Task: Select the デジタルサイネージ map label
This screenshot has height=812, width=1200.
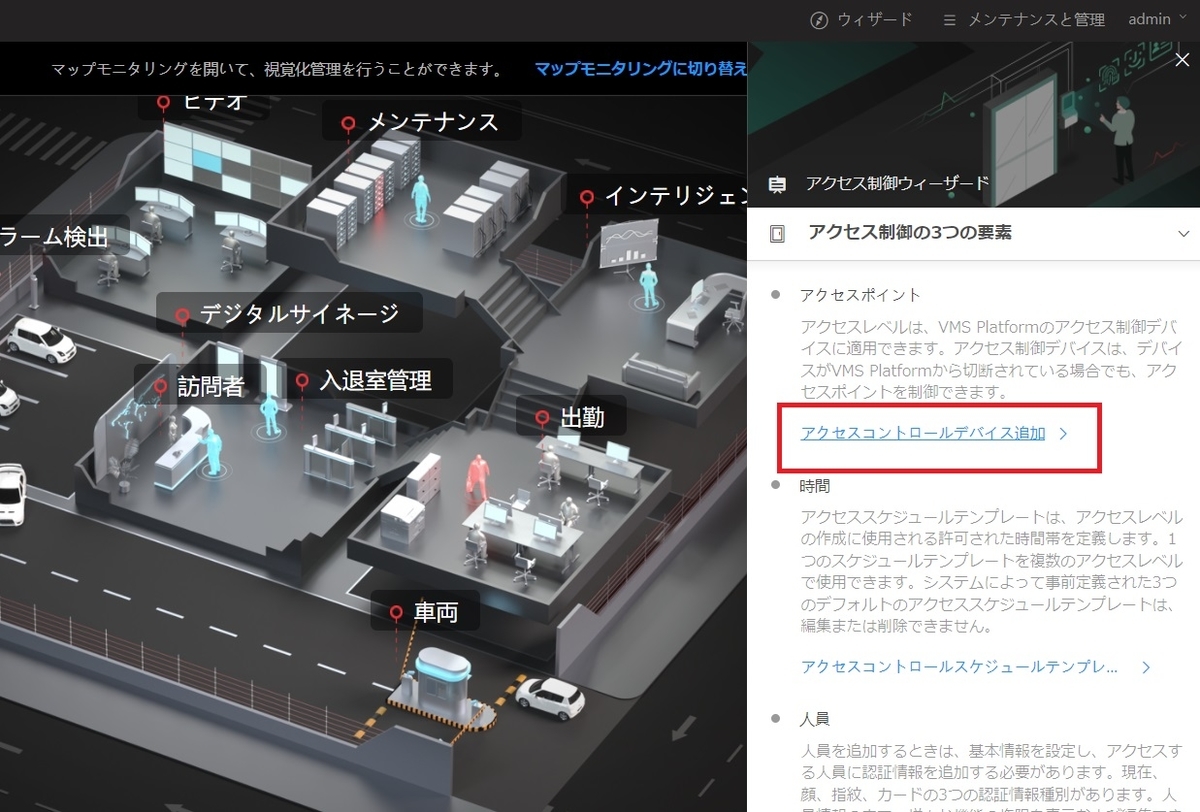Action: [299, 314]
